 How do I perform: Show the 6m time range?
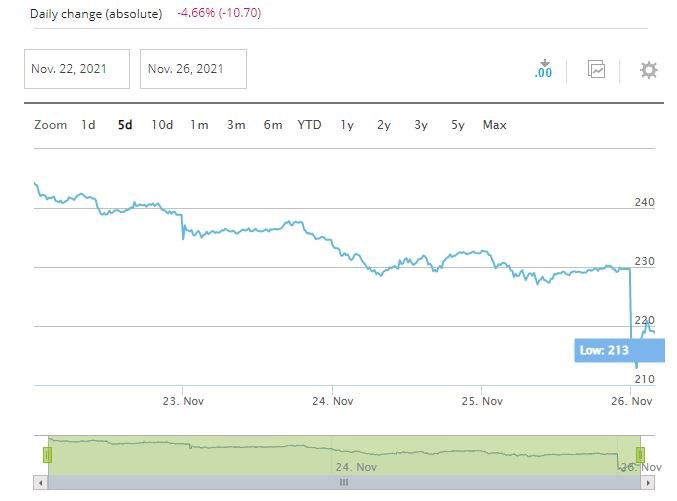coord(273,125)
